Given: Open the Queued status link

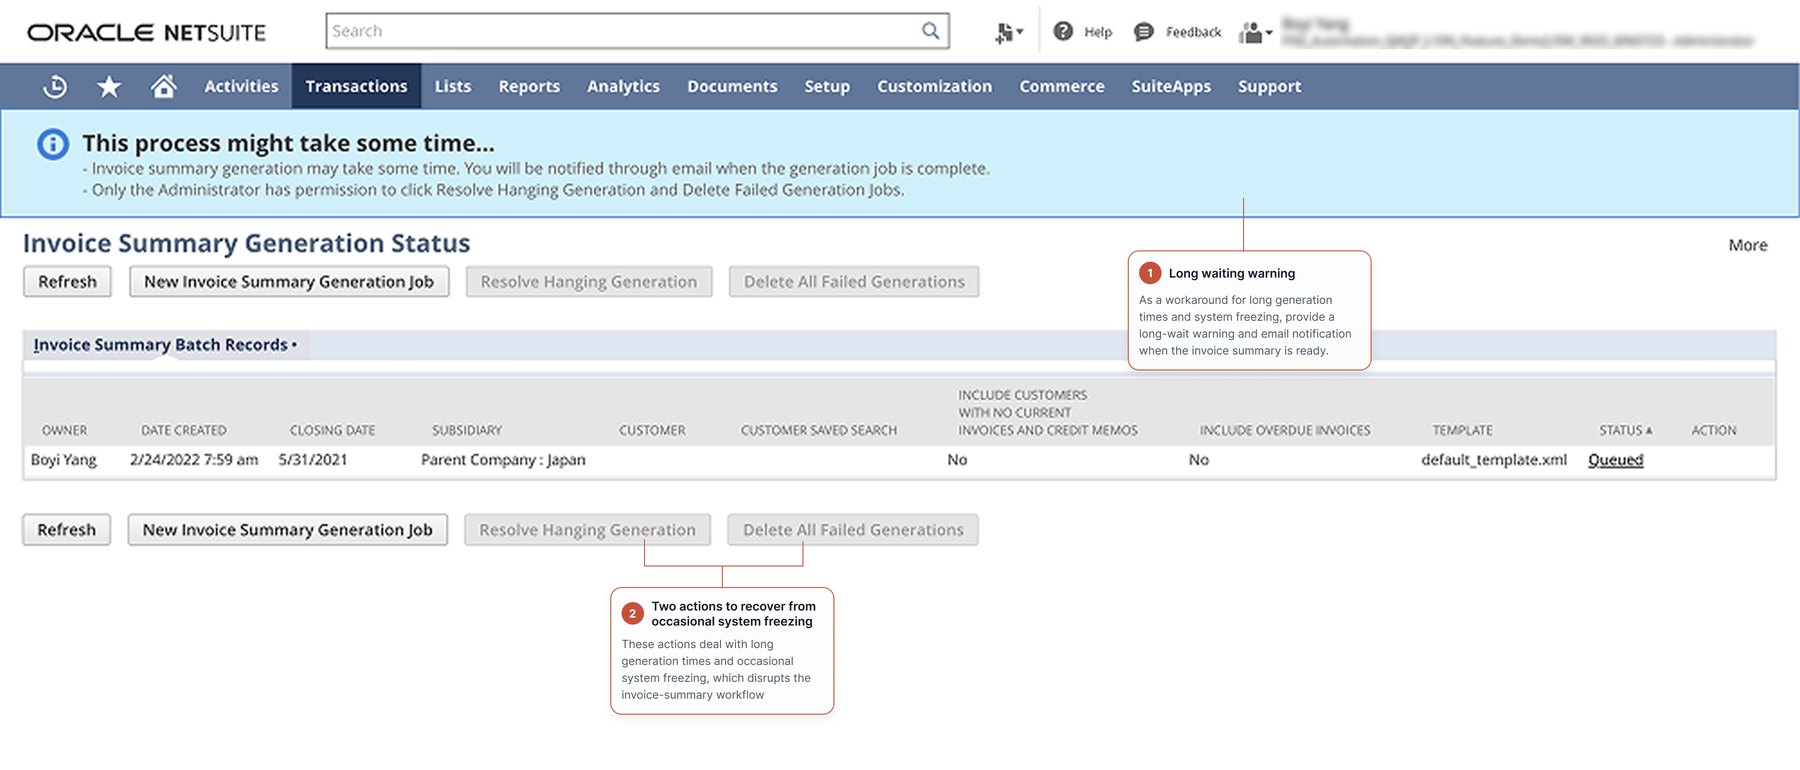Looking at the screenshot, I should click(1616, 460).
